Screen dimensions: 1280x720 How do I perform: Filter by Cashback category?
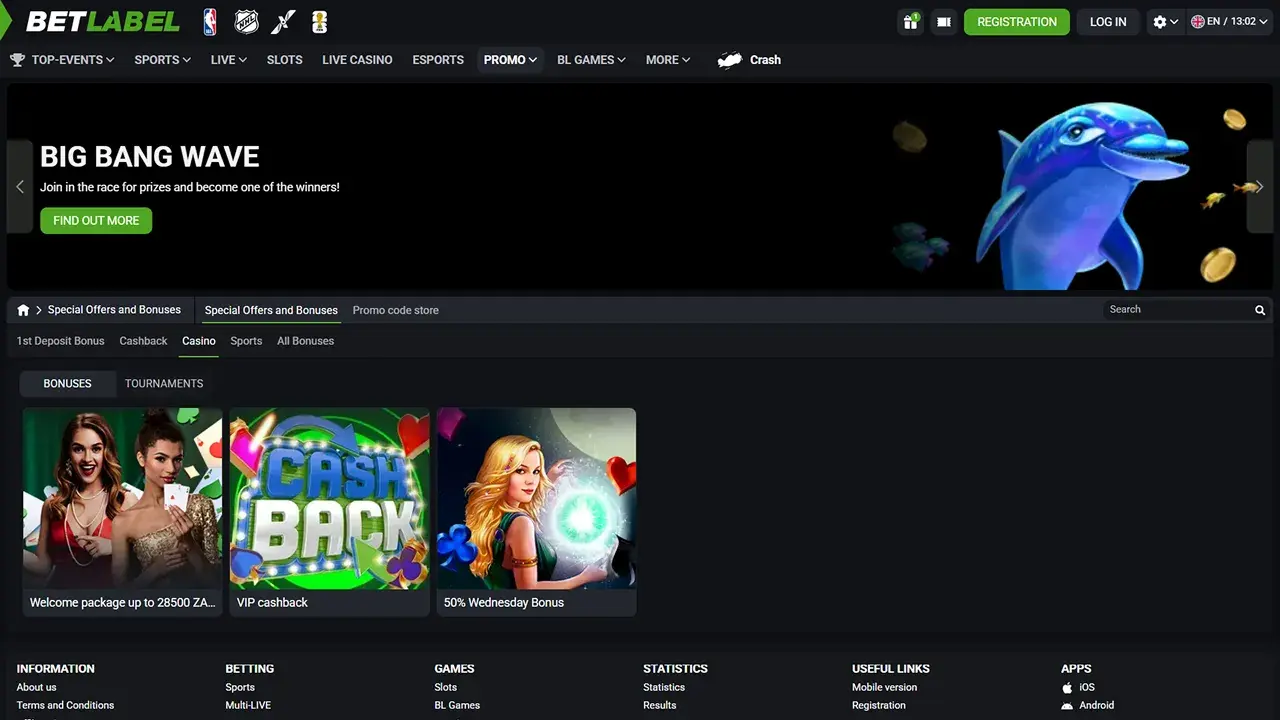(143, 341)
